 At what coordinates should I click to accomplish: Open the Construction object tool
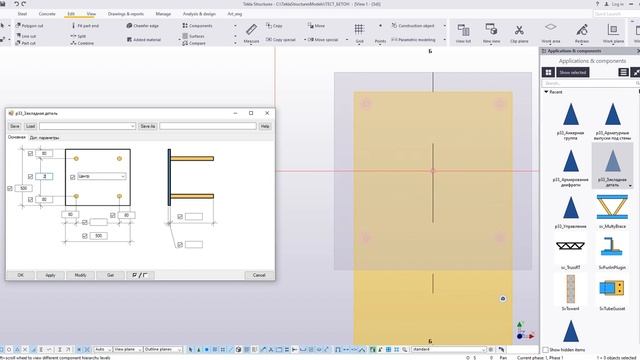(413, 26)
